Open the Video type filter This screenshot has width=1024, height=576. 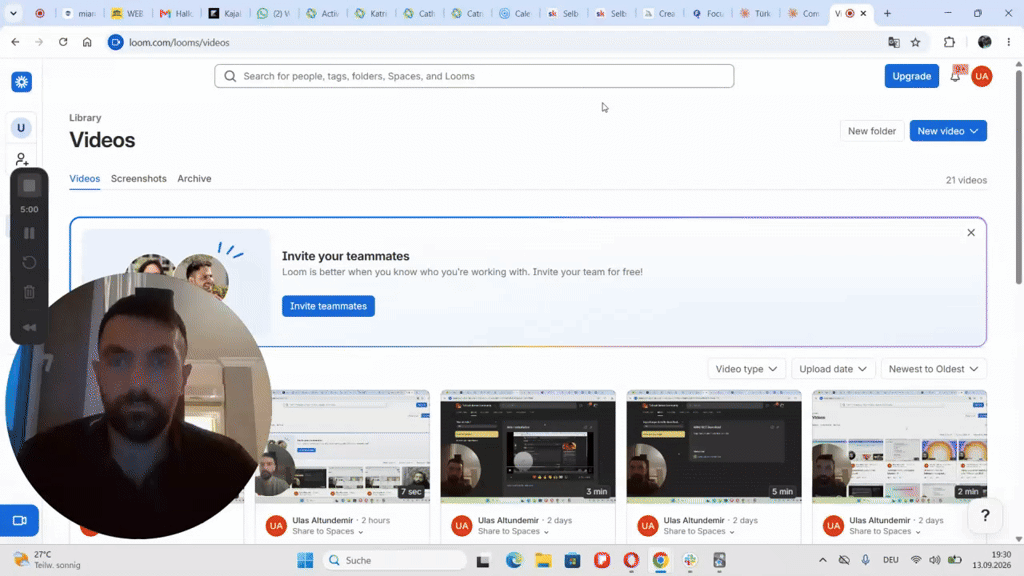tap(746, 369)
